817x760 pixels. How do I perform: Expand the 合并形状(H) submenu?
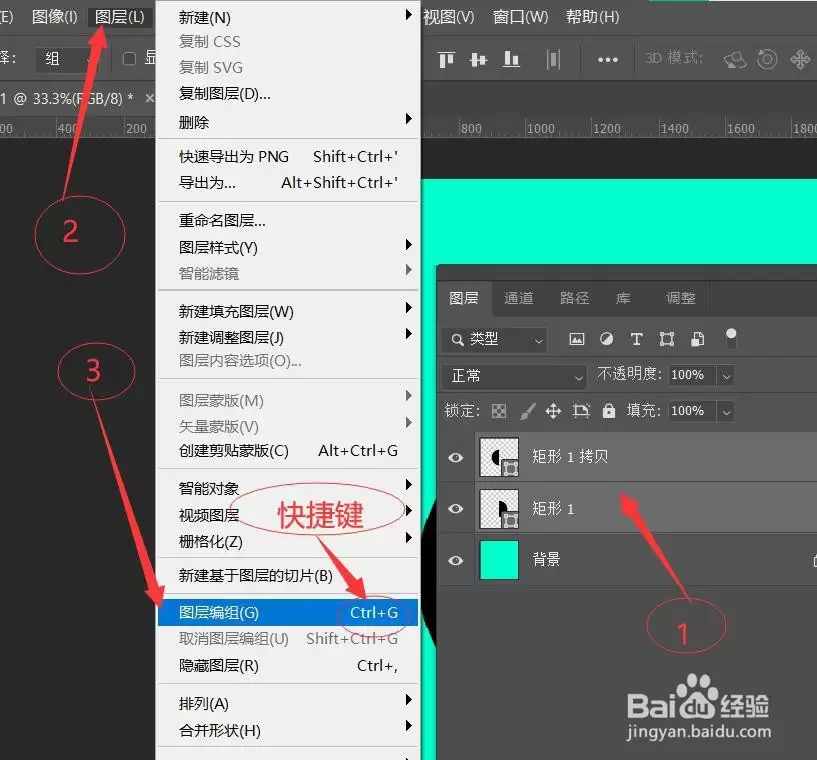tap(408, 726)
